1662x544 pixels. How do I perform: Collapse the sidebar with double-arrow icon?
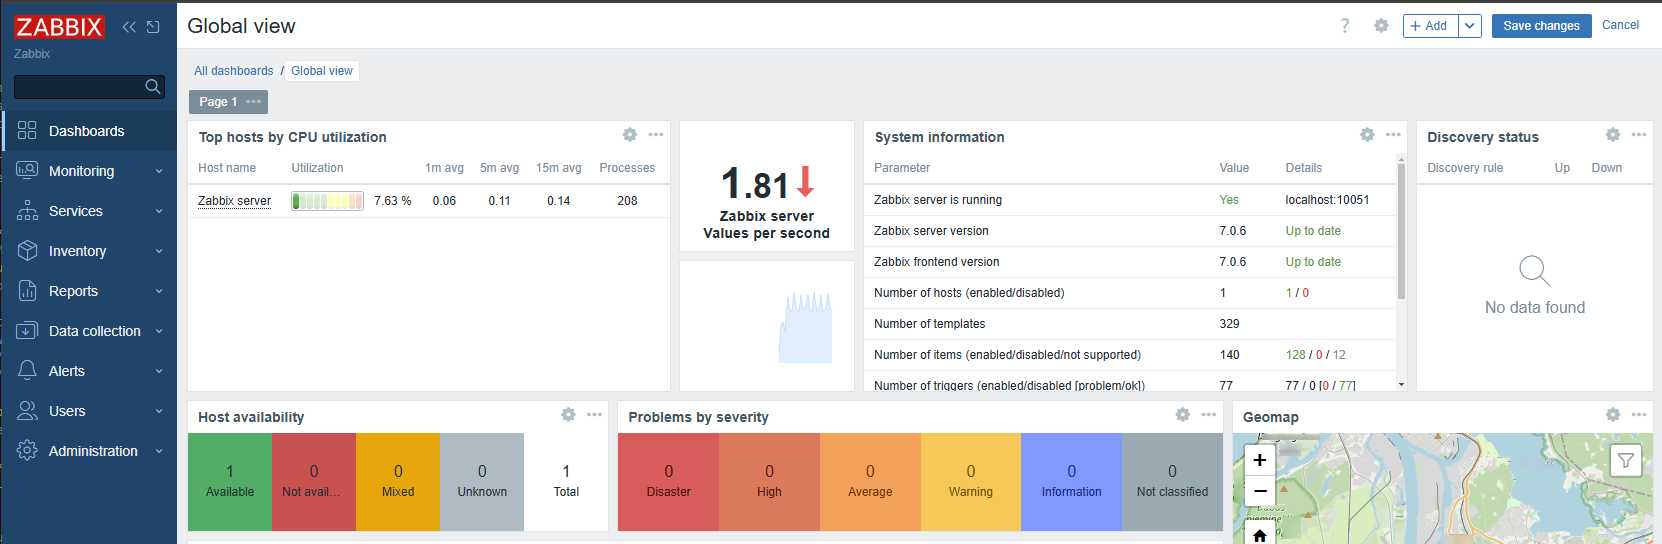[129, 27]
